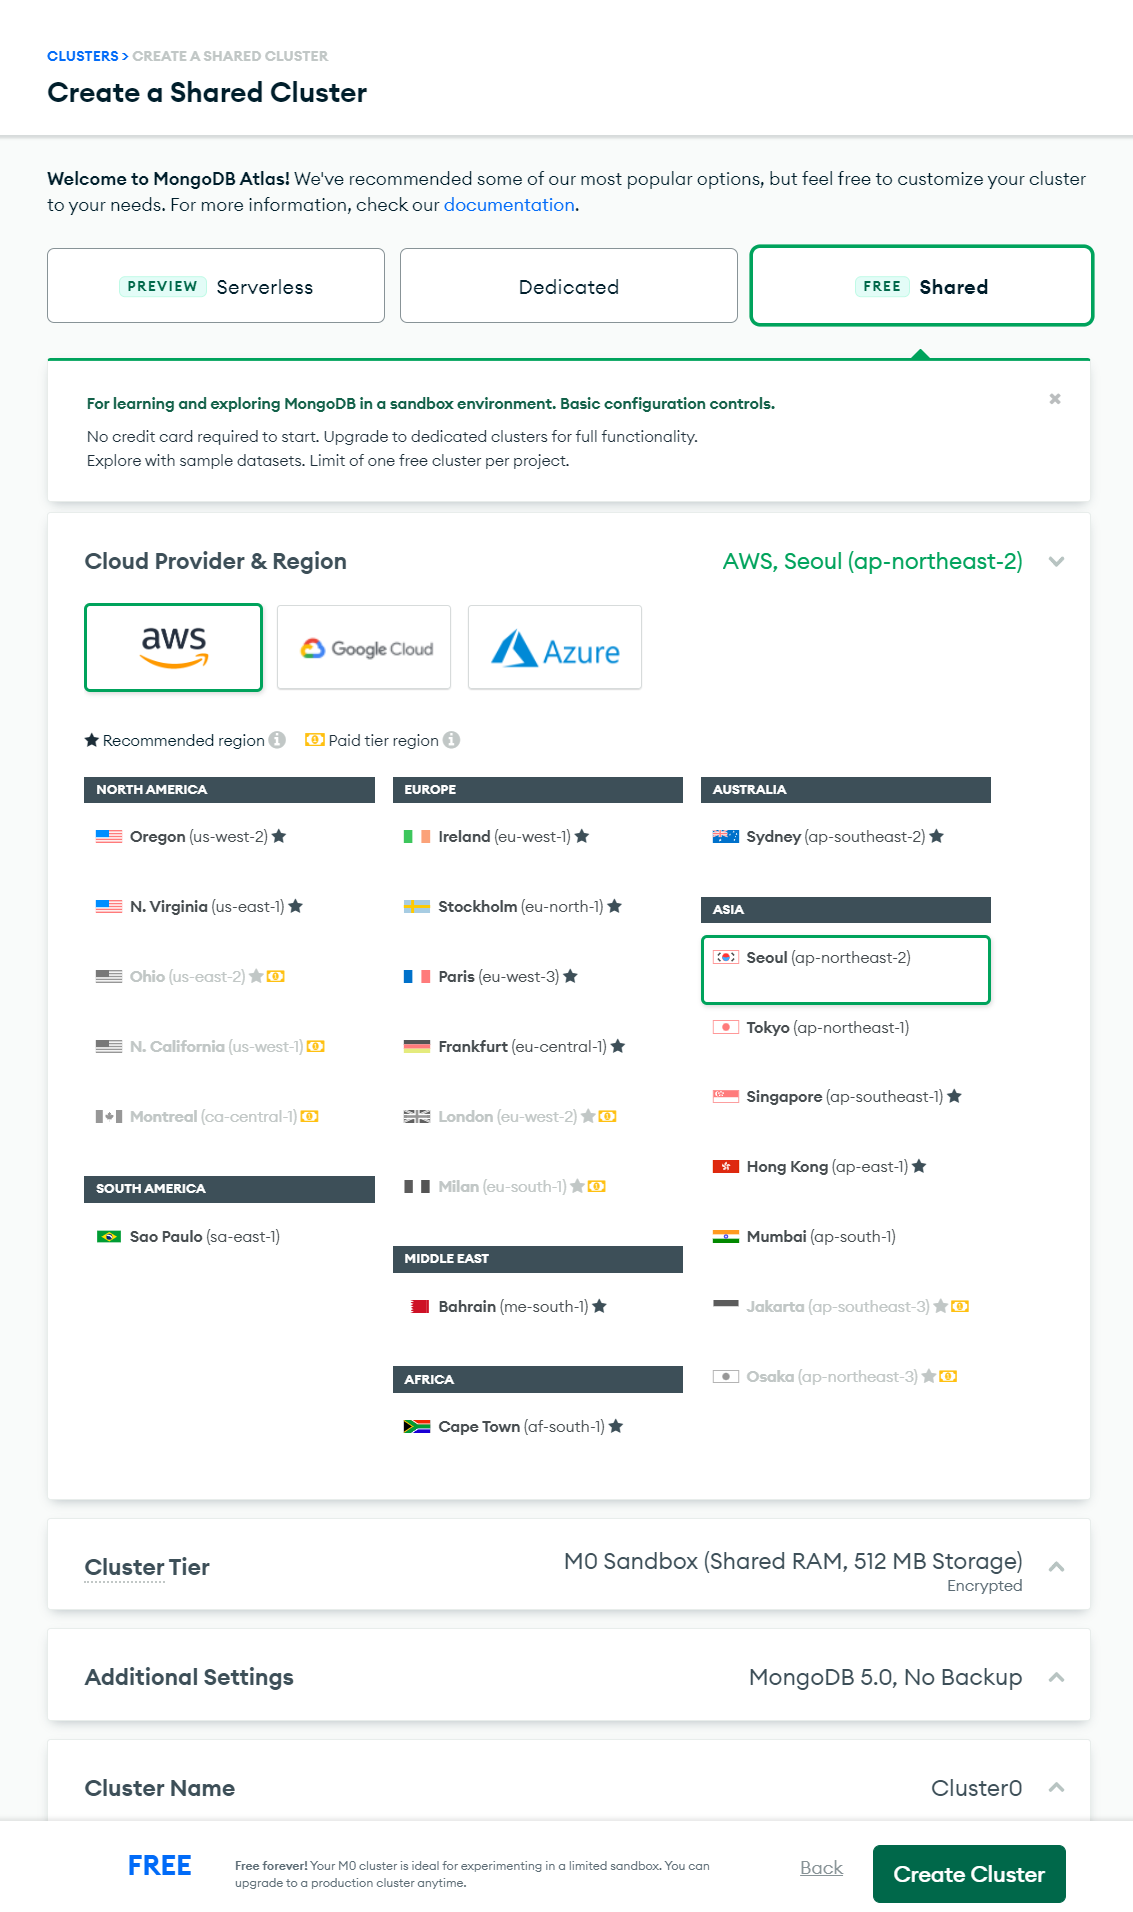
Task: Choose Sao Paulo (sa-east-1) region
Action: [x=229, y=1237]
